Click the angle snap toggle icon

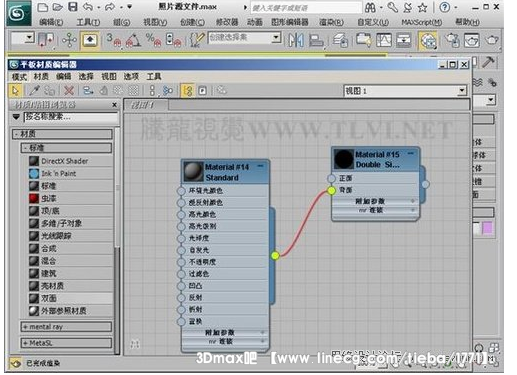click(x=133, y=40)
